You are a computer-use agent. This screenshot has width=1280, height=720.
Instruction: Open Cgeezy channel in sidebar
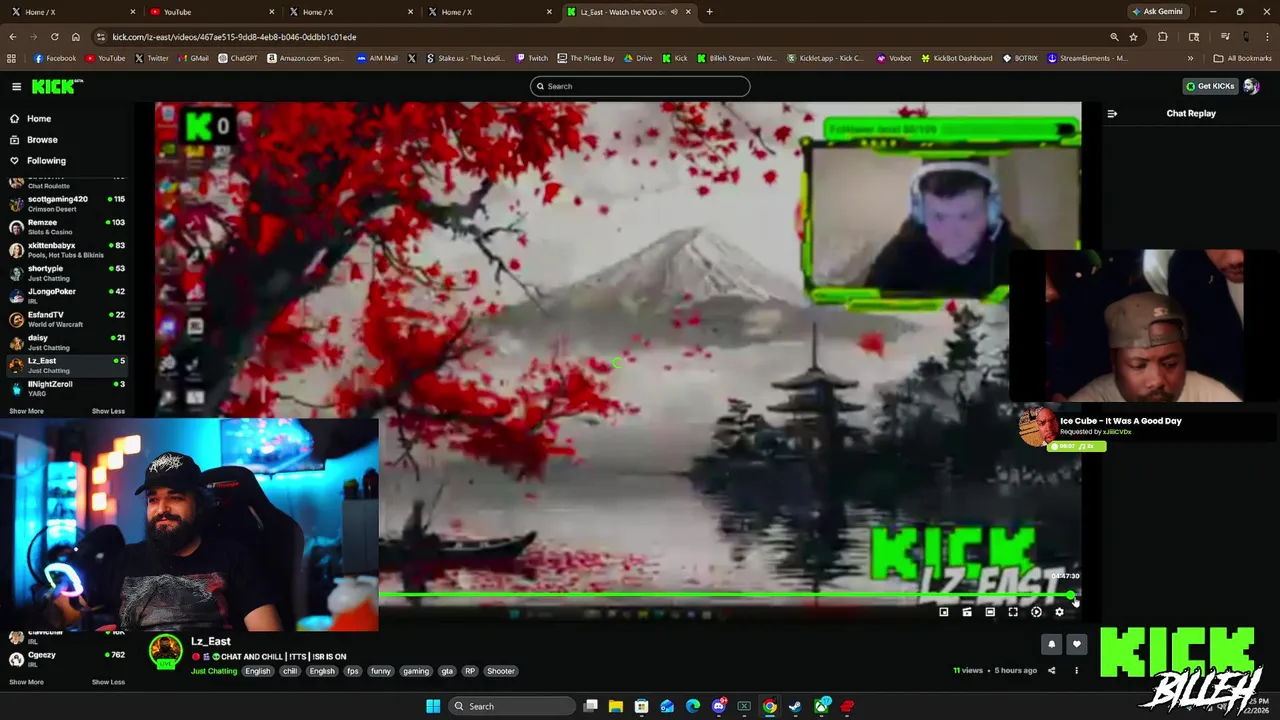click(68, 659)
